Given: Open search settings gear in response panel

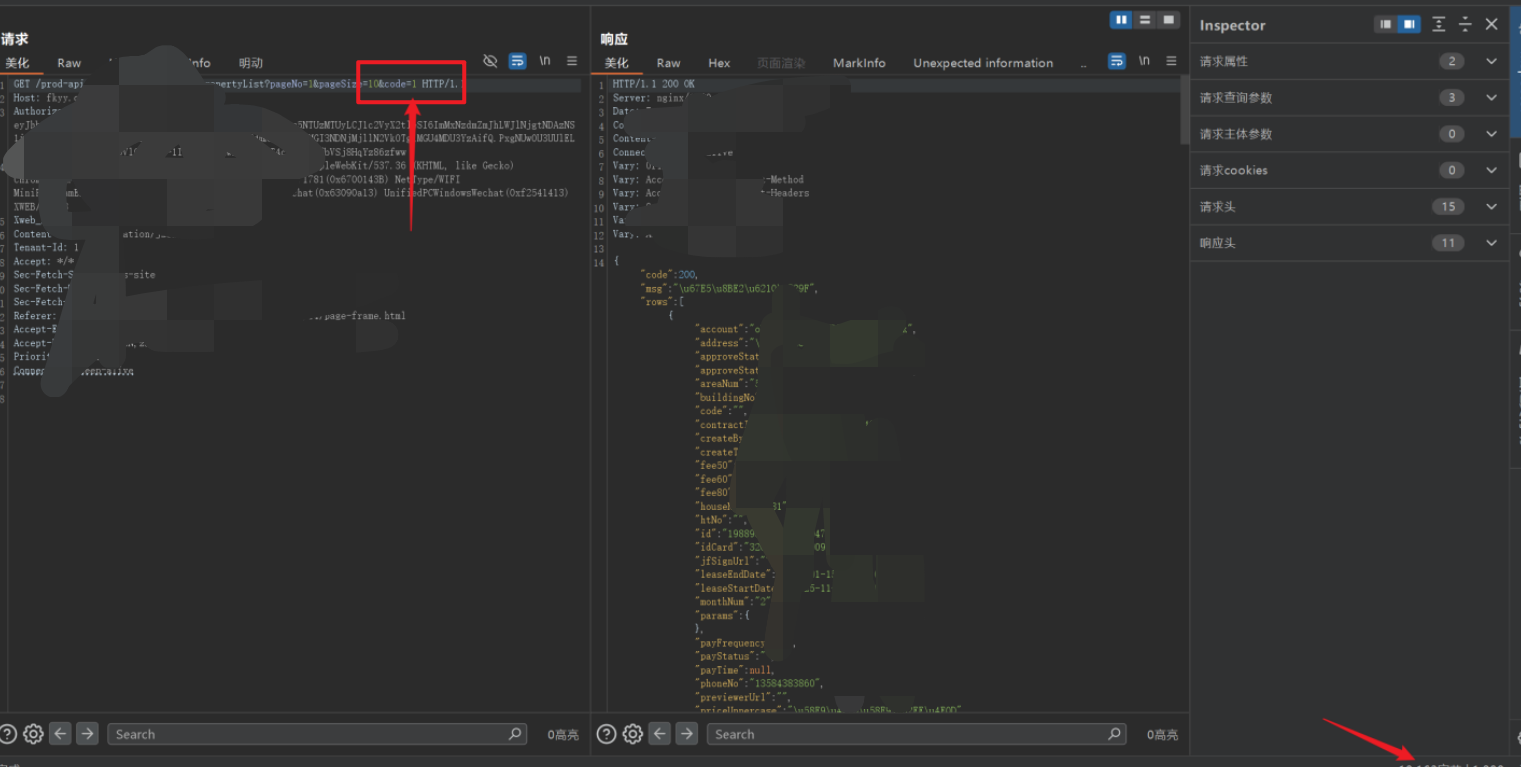Looking at the screenshot, I should (632, 734).
